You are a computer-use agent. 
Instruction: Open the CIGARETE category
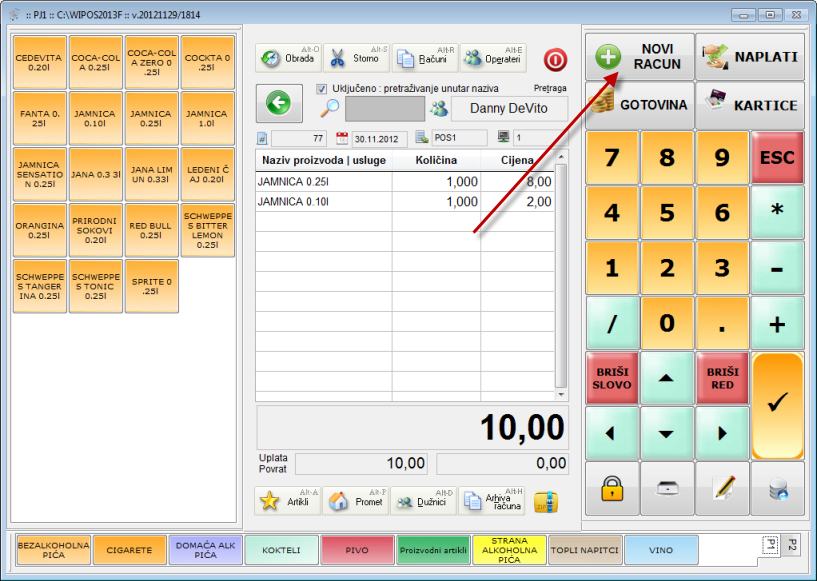[x=130, y=550]
